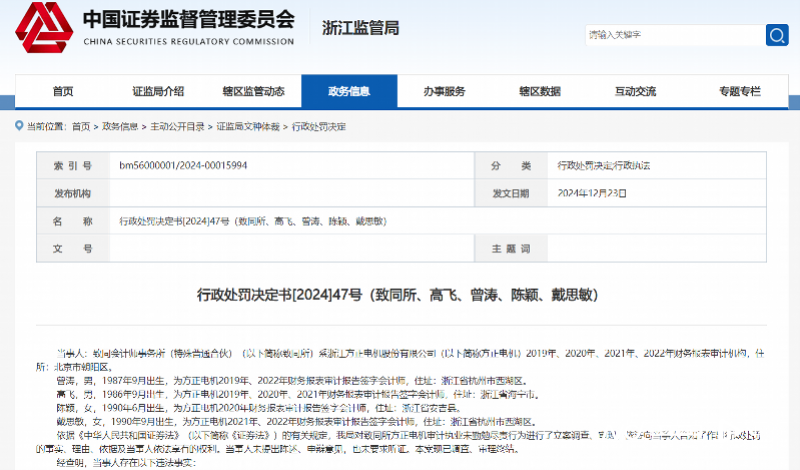This screenshot has height=470, width=800.
Task: Select the highlighted 政务信息 tab
Action: [x=348, y=91]
